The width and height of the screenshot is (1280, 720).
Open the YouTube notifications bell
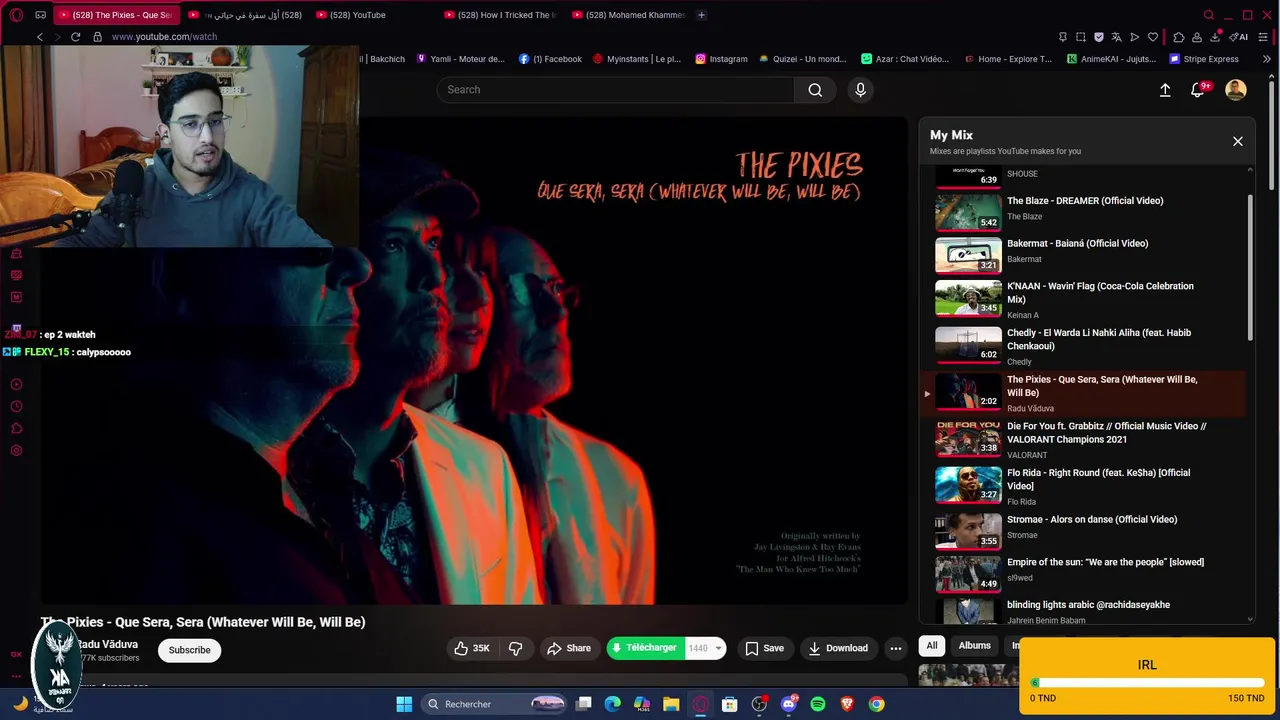(1198, 90)
